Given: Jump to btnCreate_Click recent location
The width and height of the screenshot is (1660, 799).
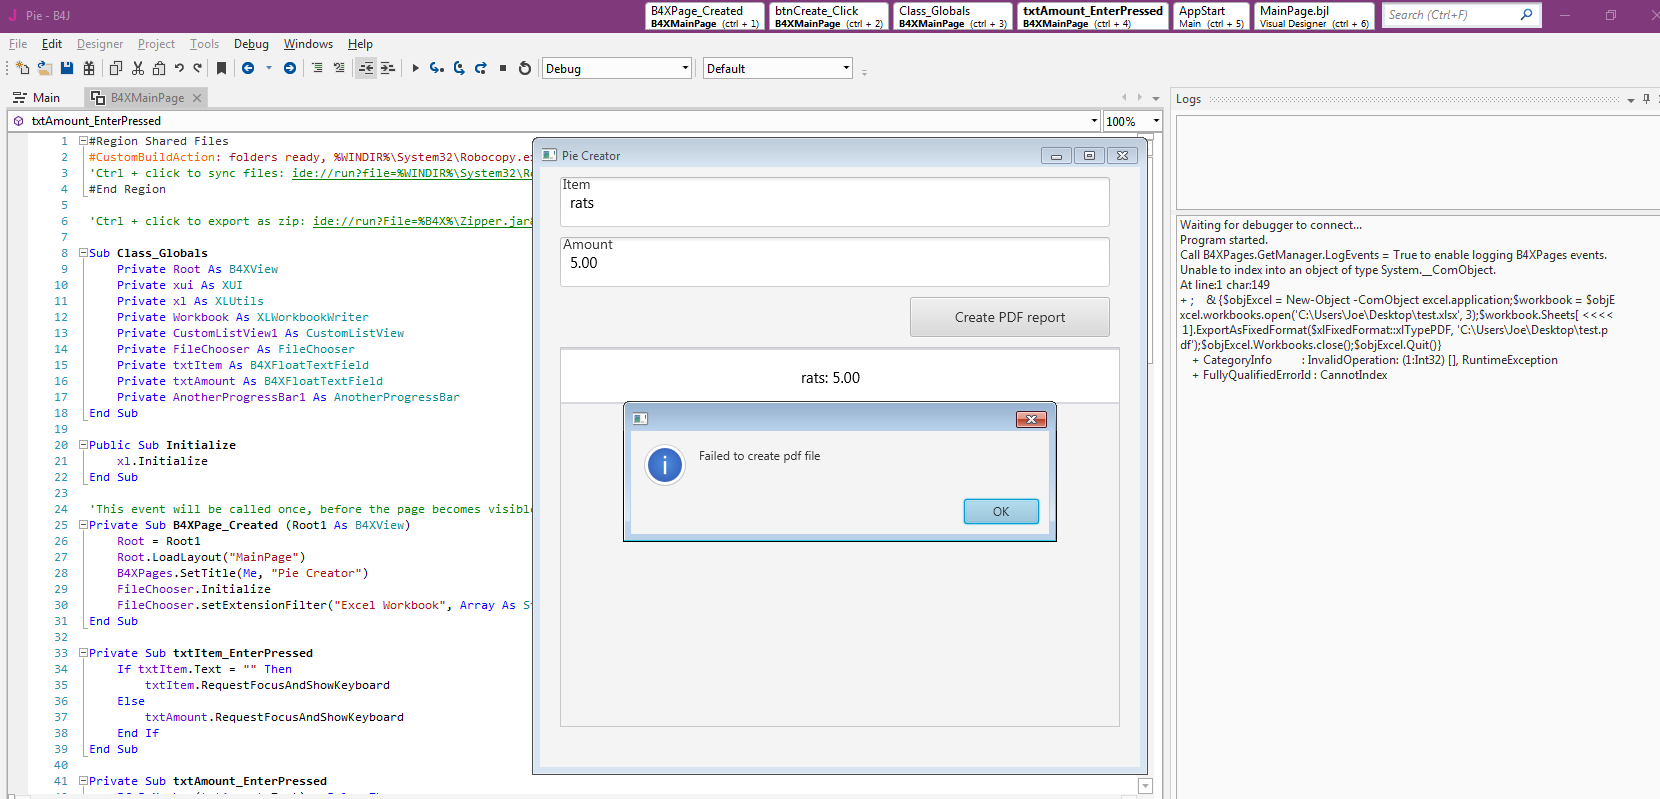Looking at the screenshot, I should pyautogui.click(x=829, y=16).
